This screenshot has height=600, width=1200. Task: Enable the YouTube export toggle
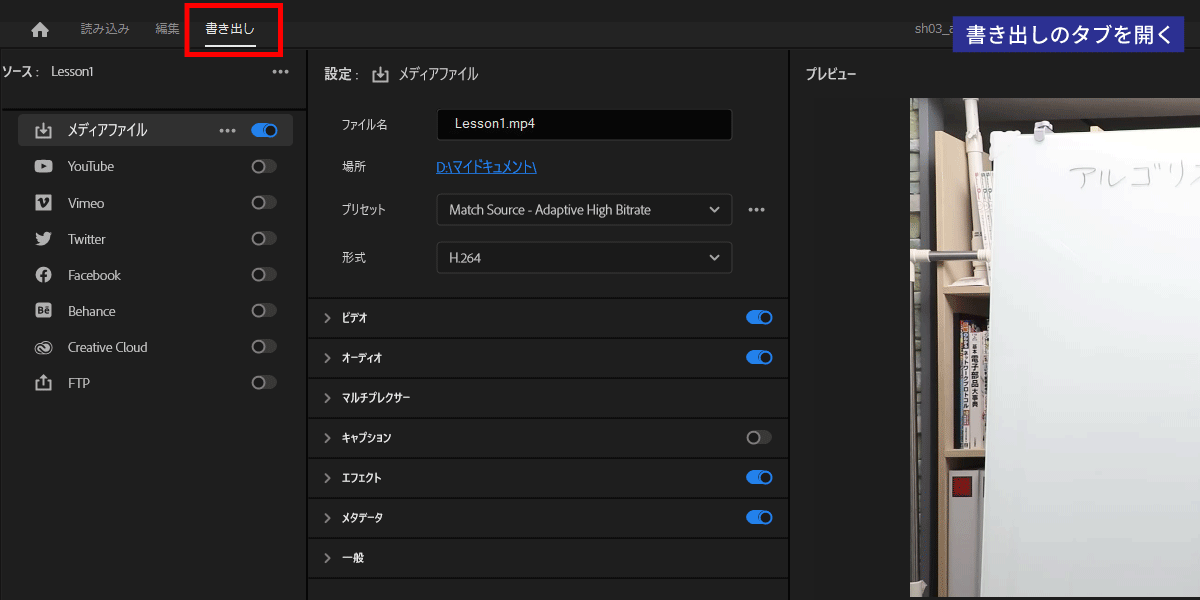(264, 167)
